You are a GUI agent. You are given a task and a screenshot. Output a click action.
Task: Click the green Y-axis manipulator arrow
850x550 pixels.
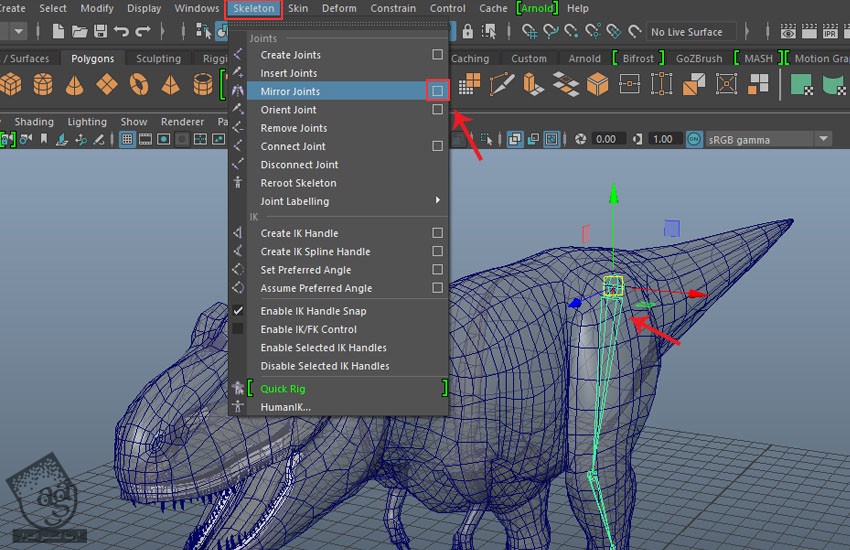[x=613, y=196]
